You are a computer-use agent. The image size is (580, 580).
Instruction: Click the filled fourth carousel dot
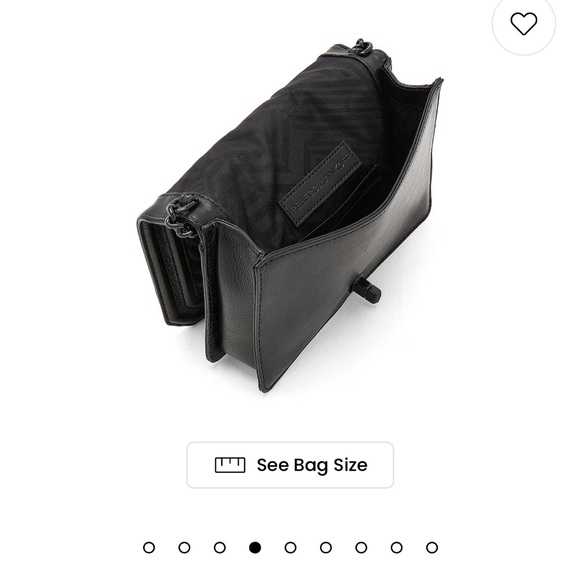[255, 547]
